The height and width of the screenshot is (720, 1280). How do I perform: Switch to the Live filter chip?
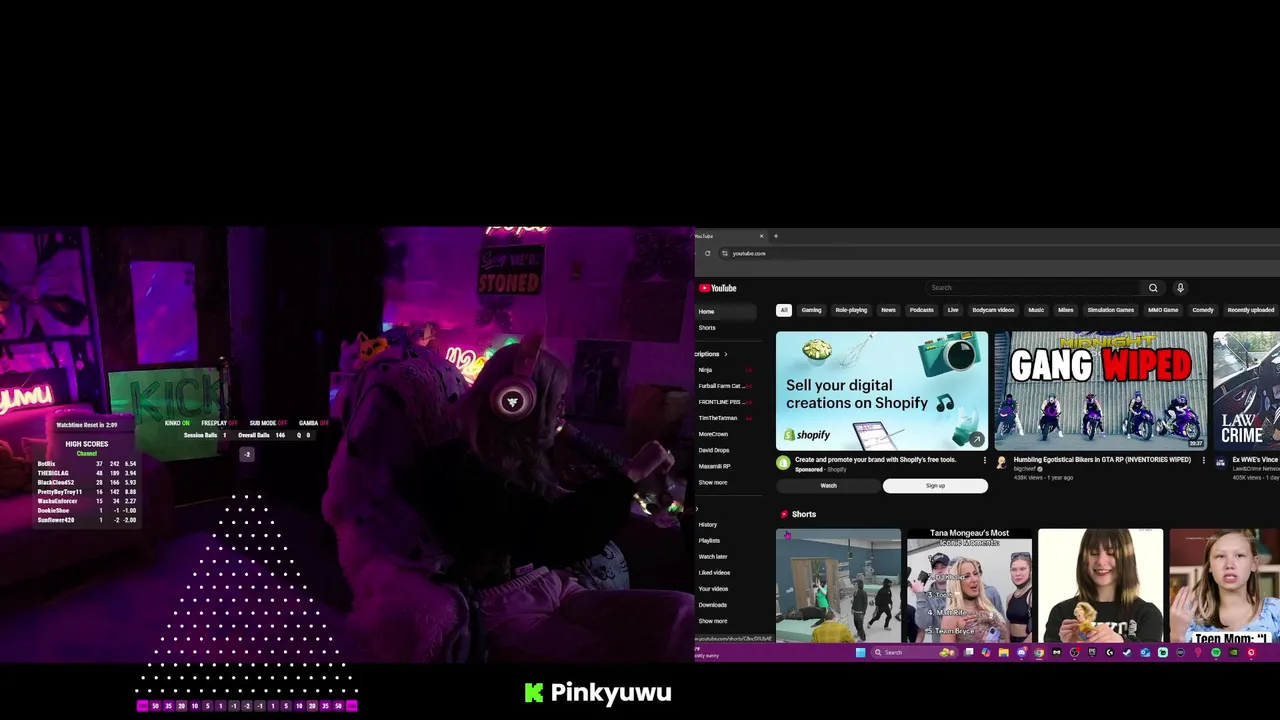pyautogui.click(x=953, y=310)
